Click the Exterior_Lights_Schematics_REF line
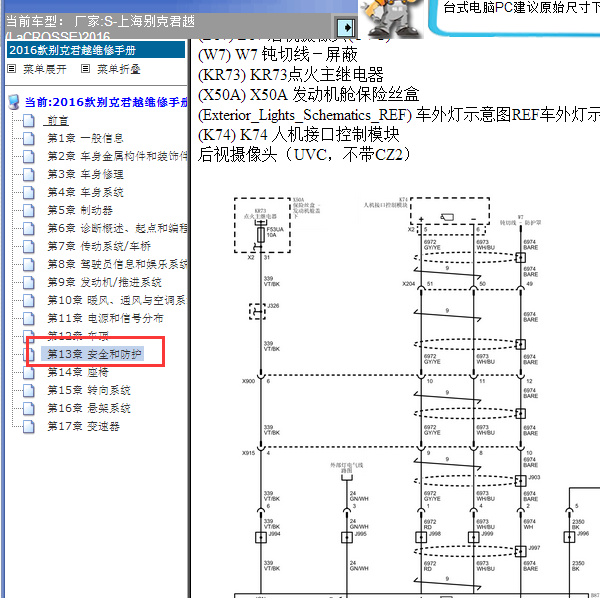 tap(399, 115)
